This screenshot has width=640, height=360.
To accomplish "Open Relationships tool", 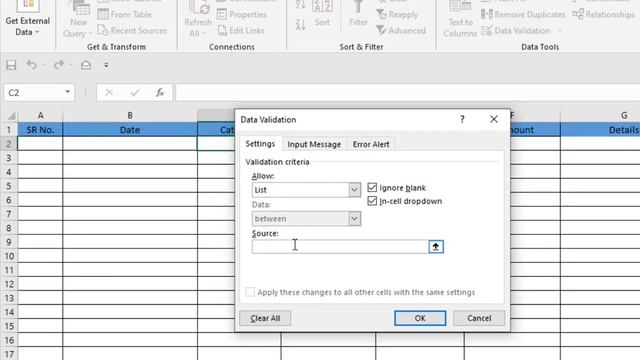I will point(604,14).
